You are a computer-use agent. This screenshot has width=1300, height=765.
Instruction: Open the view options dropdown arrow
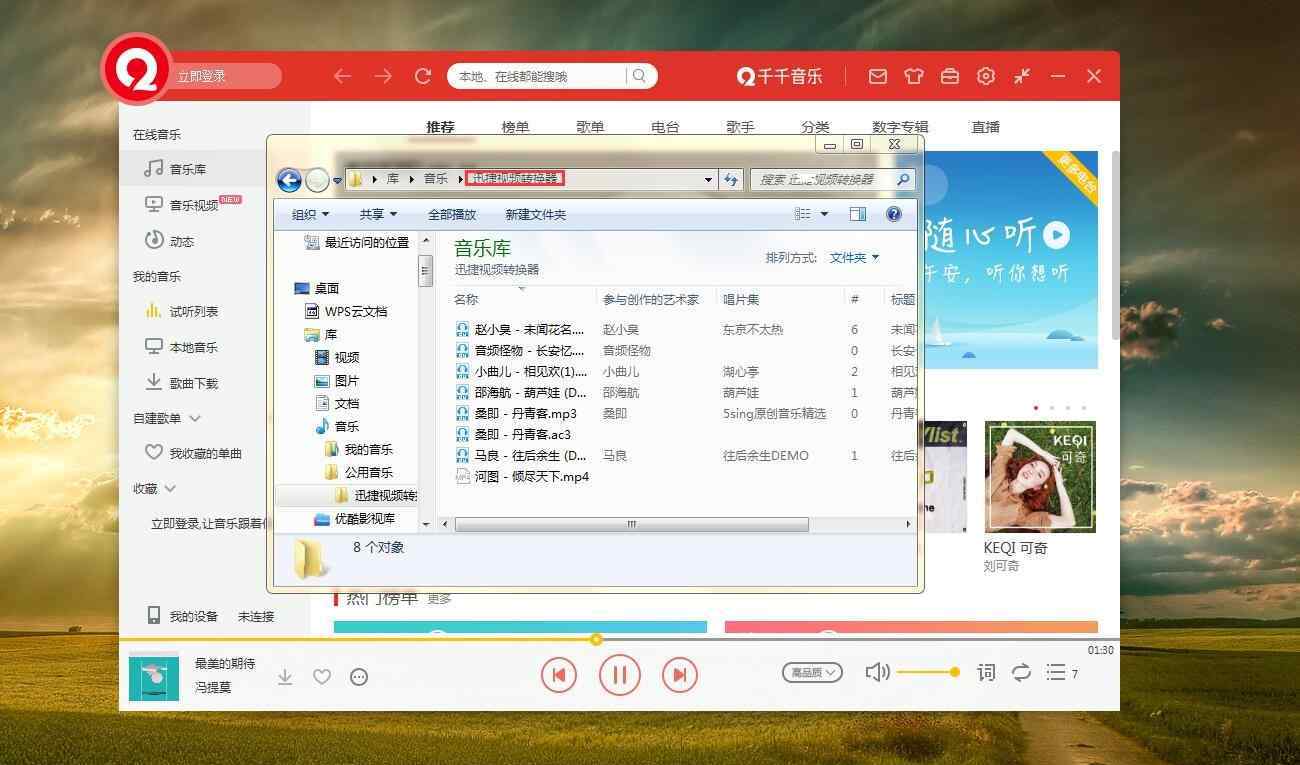[825, 214]
